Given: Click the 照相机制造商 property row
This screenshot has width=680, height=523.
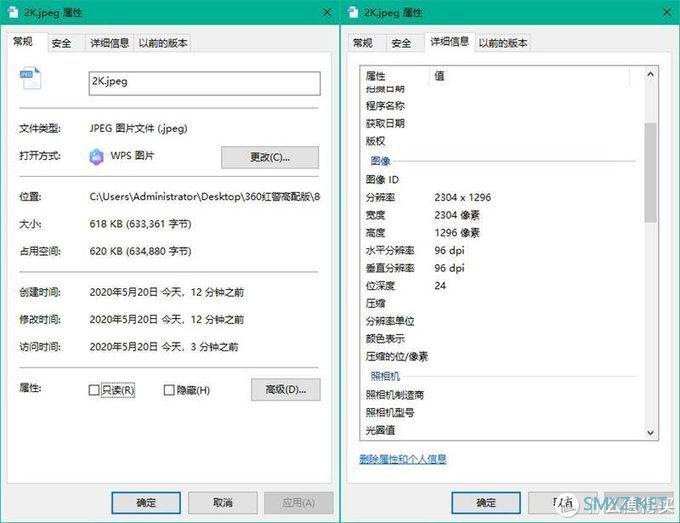Looking at the screenshot, I should [502, 395].
